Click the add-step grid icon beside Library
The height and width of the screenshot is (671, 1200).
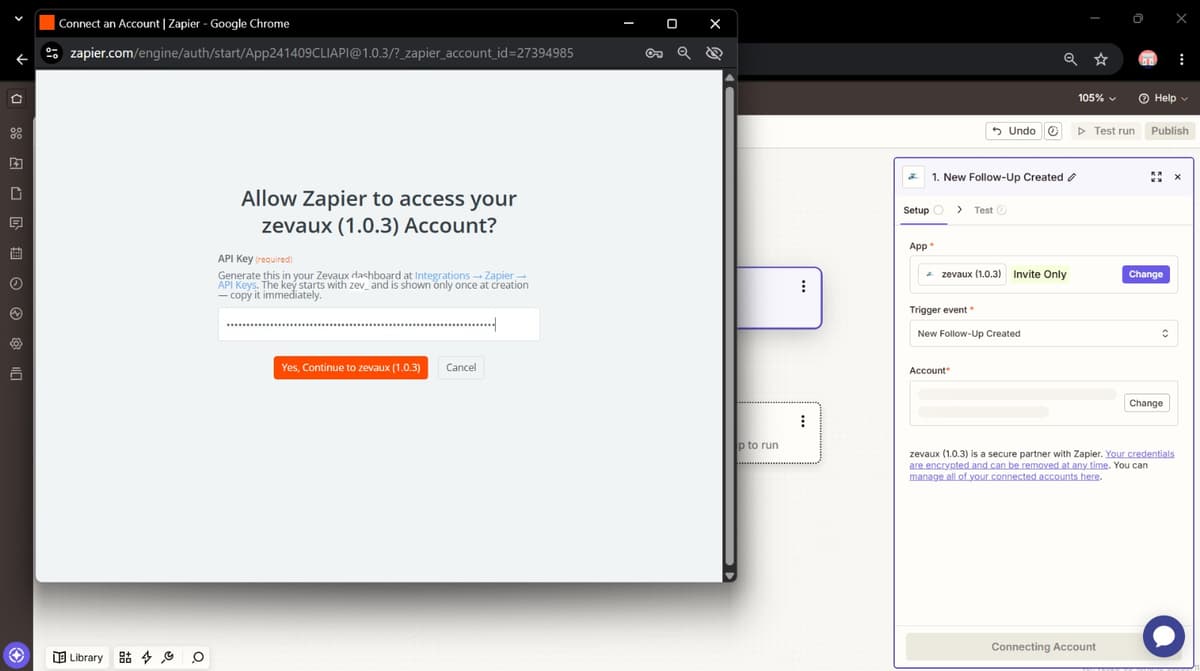point(125,657)
